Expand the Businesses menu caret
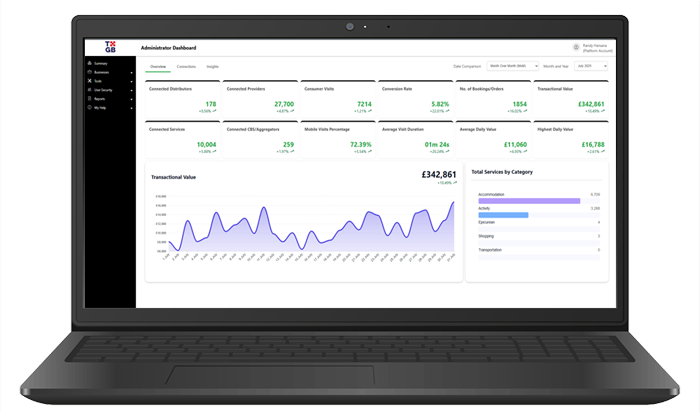Viewport: 700px width, 414px height. 131,72
